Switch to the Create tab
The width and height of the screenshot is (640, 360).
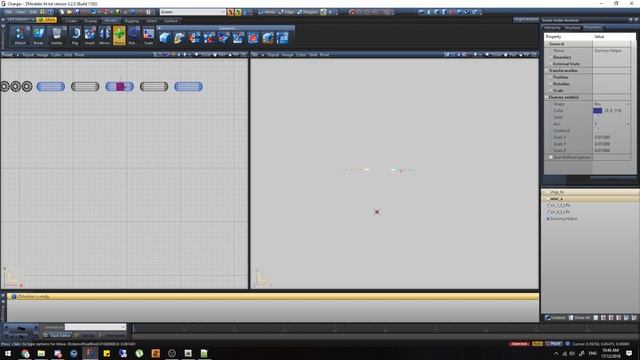[71, 20]
